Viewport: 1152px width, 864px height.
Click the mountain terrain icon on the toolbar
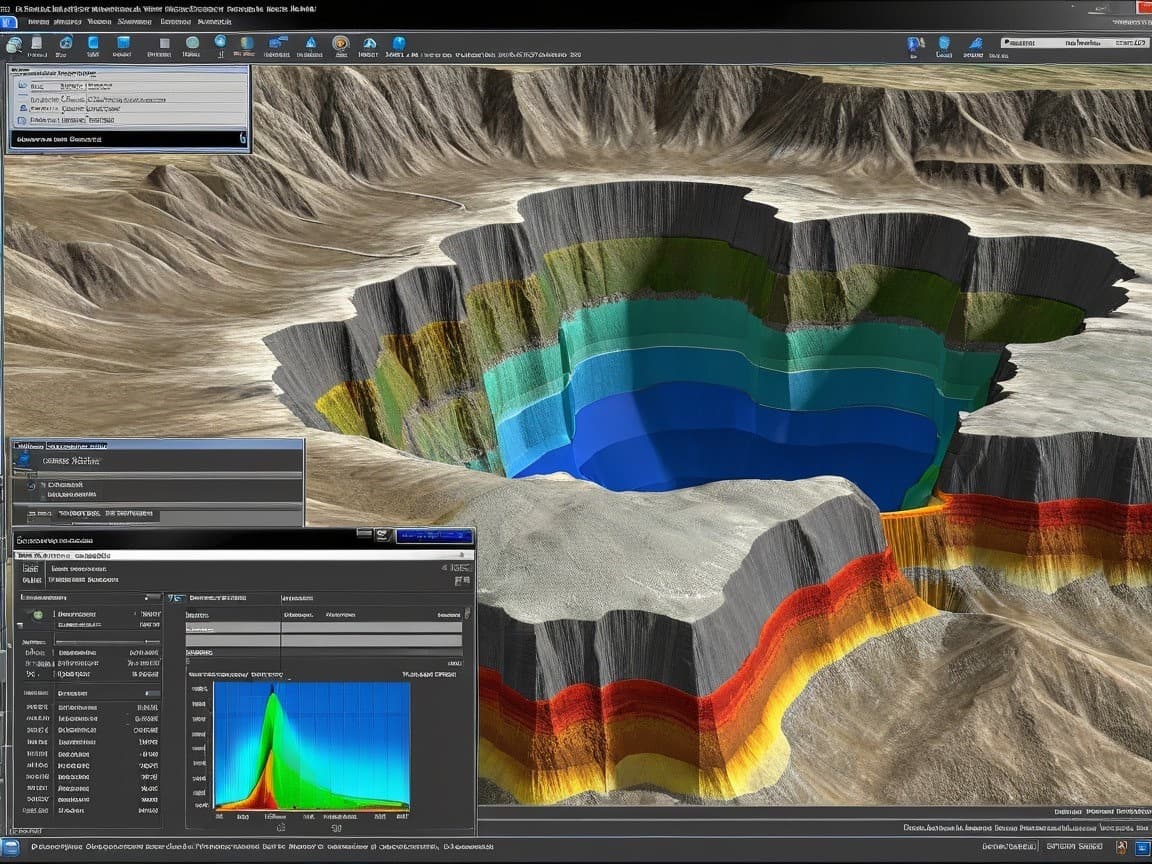(x=370, y=43)
